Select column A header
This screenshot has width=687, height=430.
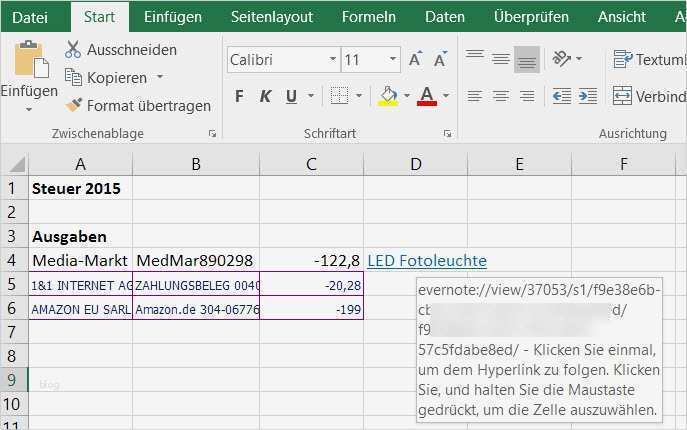(80, 164)
